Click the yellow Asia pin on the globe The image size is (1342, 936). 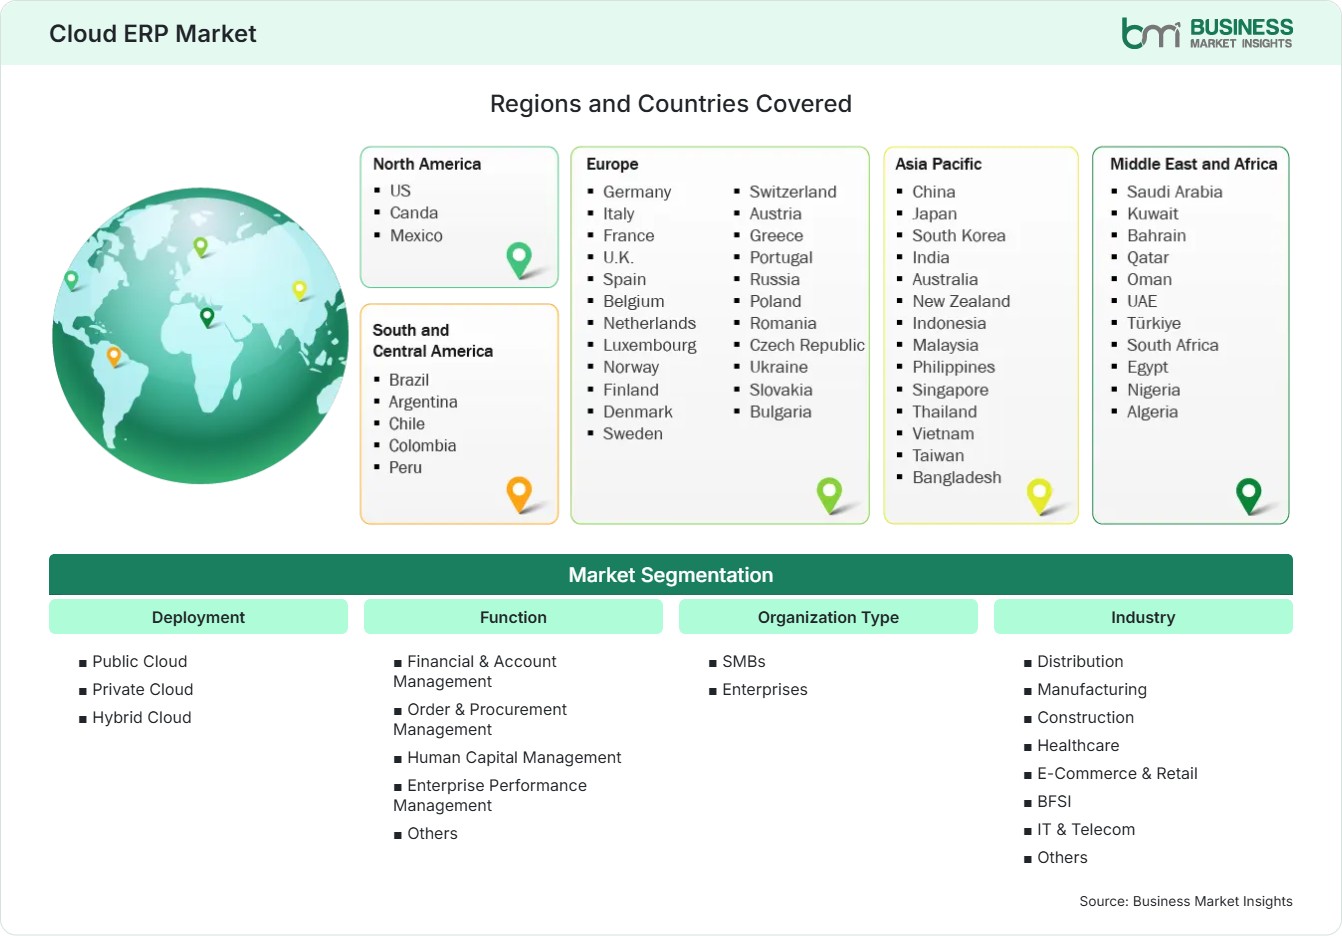[x=299, y=290]
